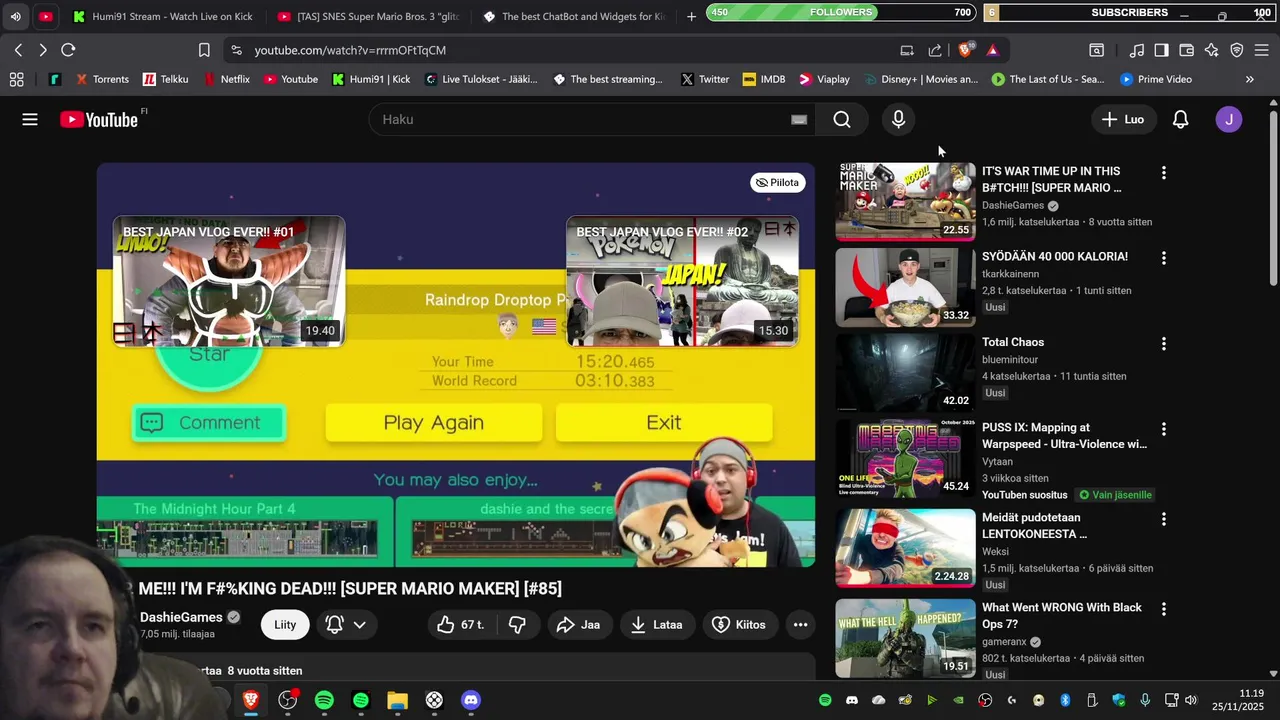Open BEST JAPAN VLOG EVER #01 end-screen video

(229, 282)
